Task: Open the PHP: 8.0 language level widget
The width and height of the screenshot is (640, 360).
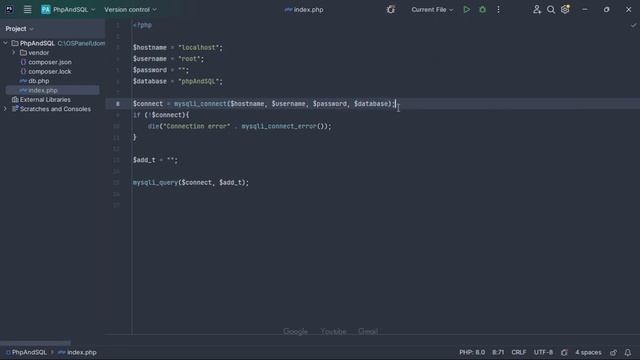Action: (472, 352)
